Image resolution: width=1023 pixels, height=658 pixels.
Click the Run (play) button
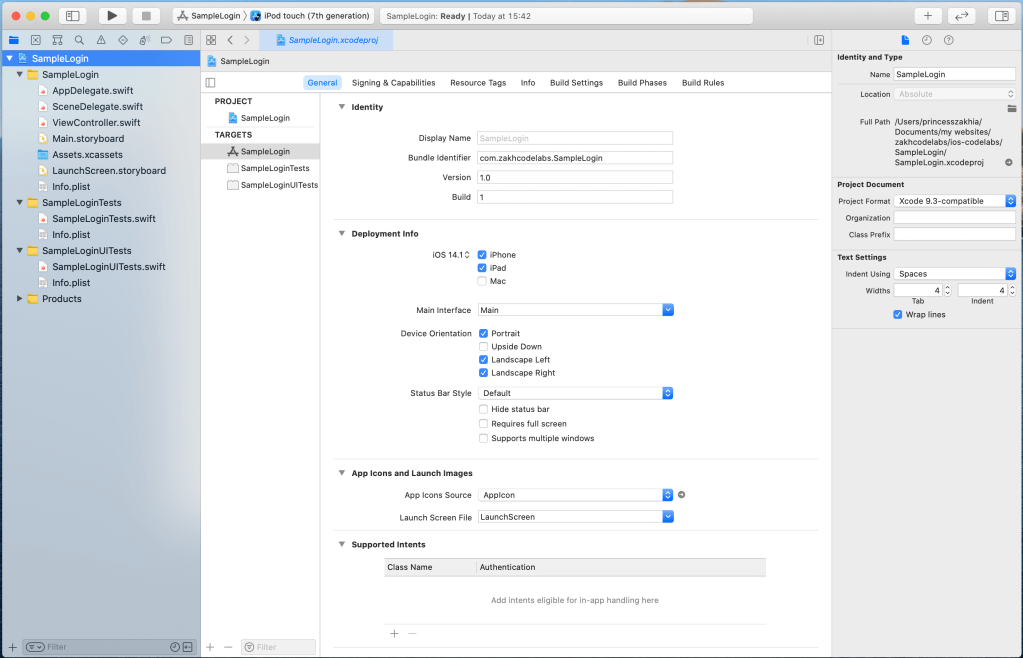tap(112, 16)
